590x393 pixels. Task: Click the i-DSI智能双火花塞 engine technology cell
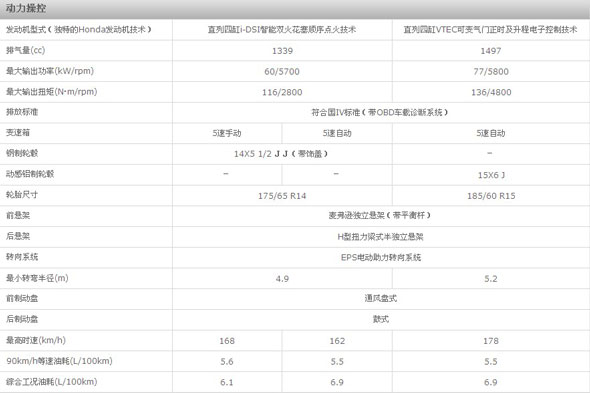(282, 29)
